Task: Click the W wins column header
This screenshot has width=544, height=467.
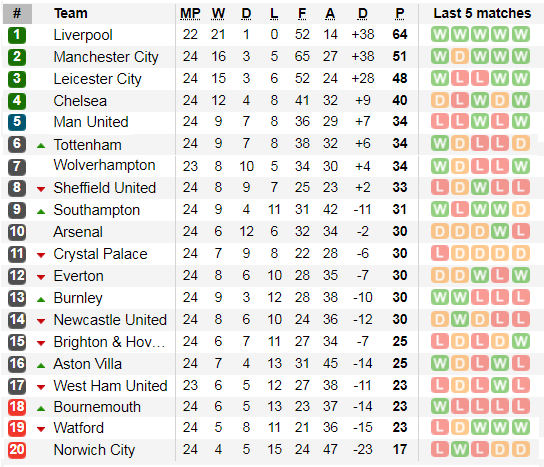Action: pos(218,14)
